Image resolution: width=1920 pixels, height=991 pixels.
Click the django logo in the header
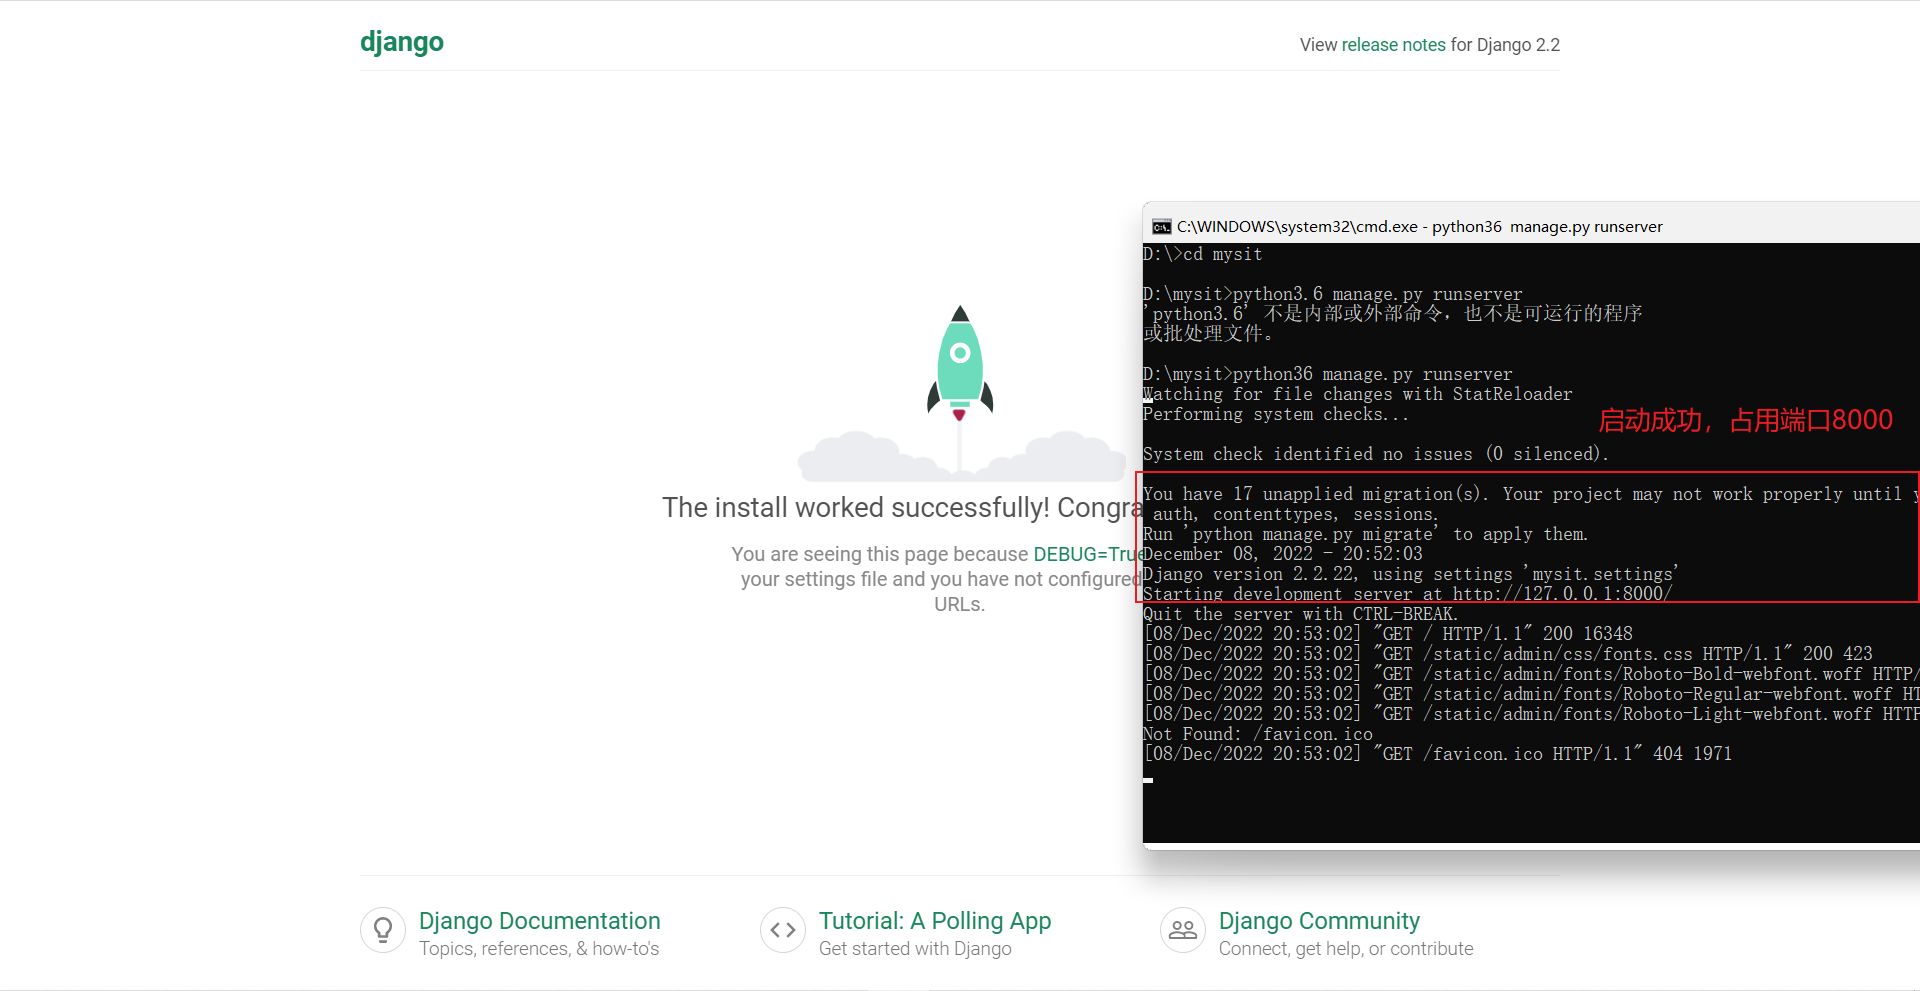pyautogui.click(x=401, y=42)
